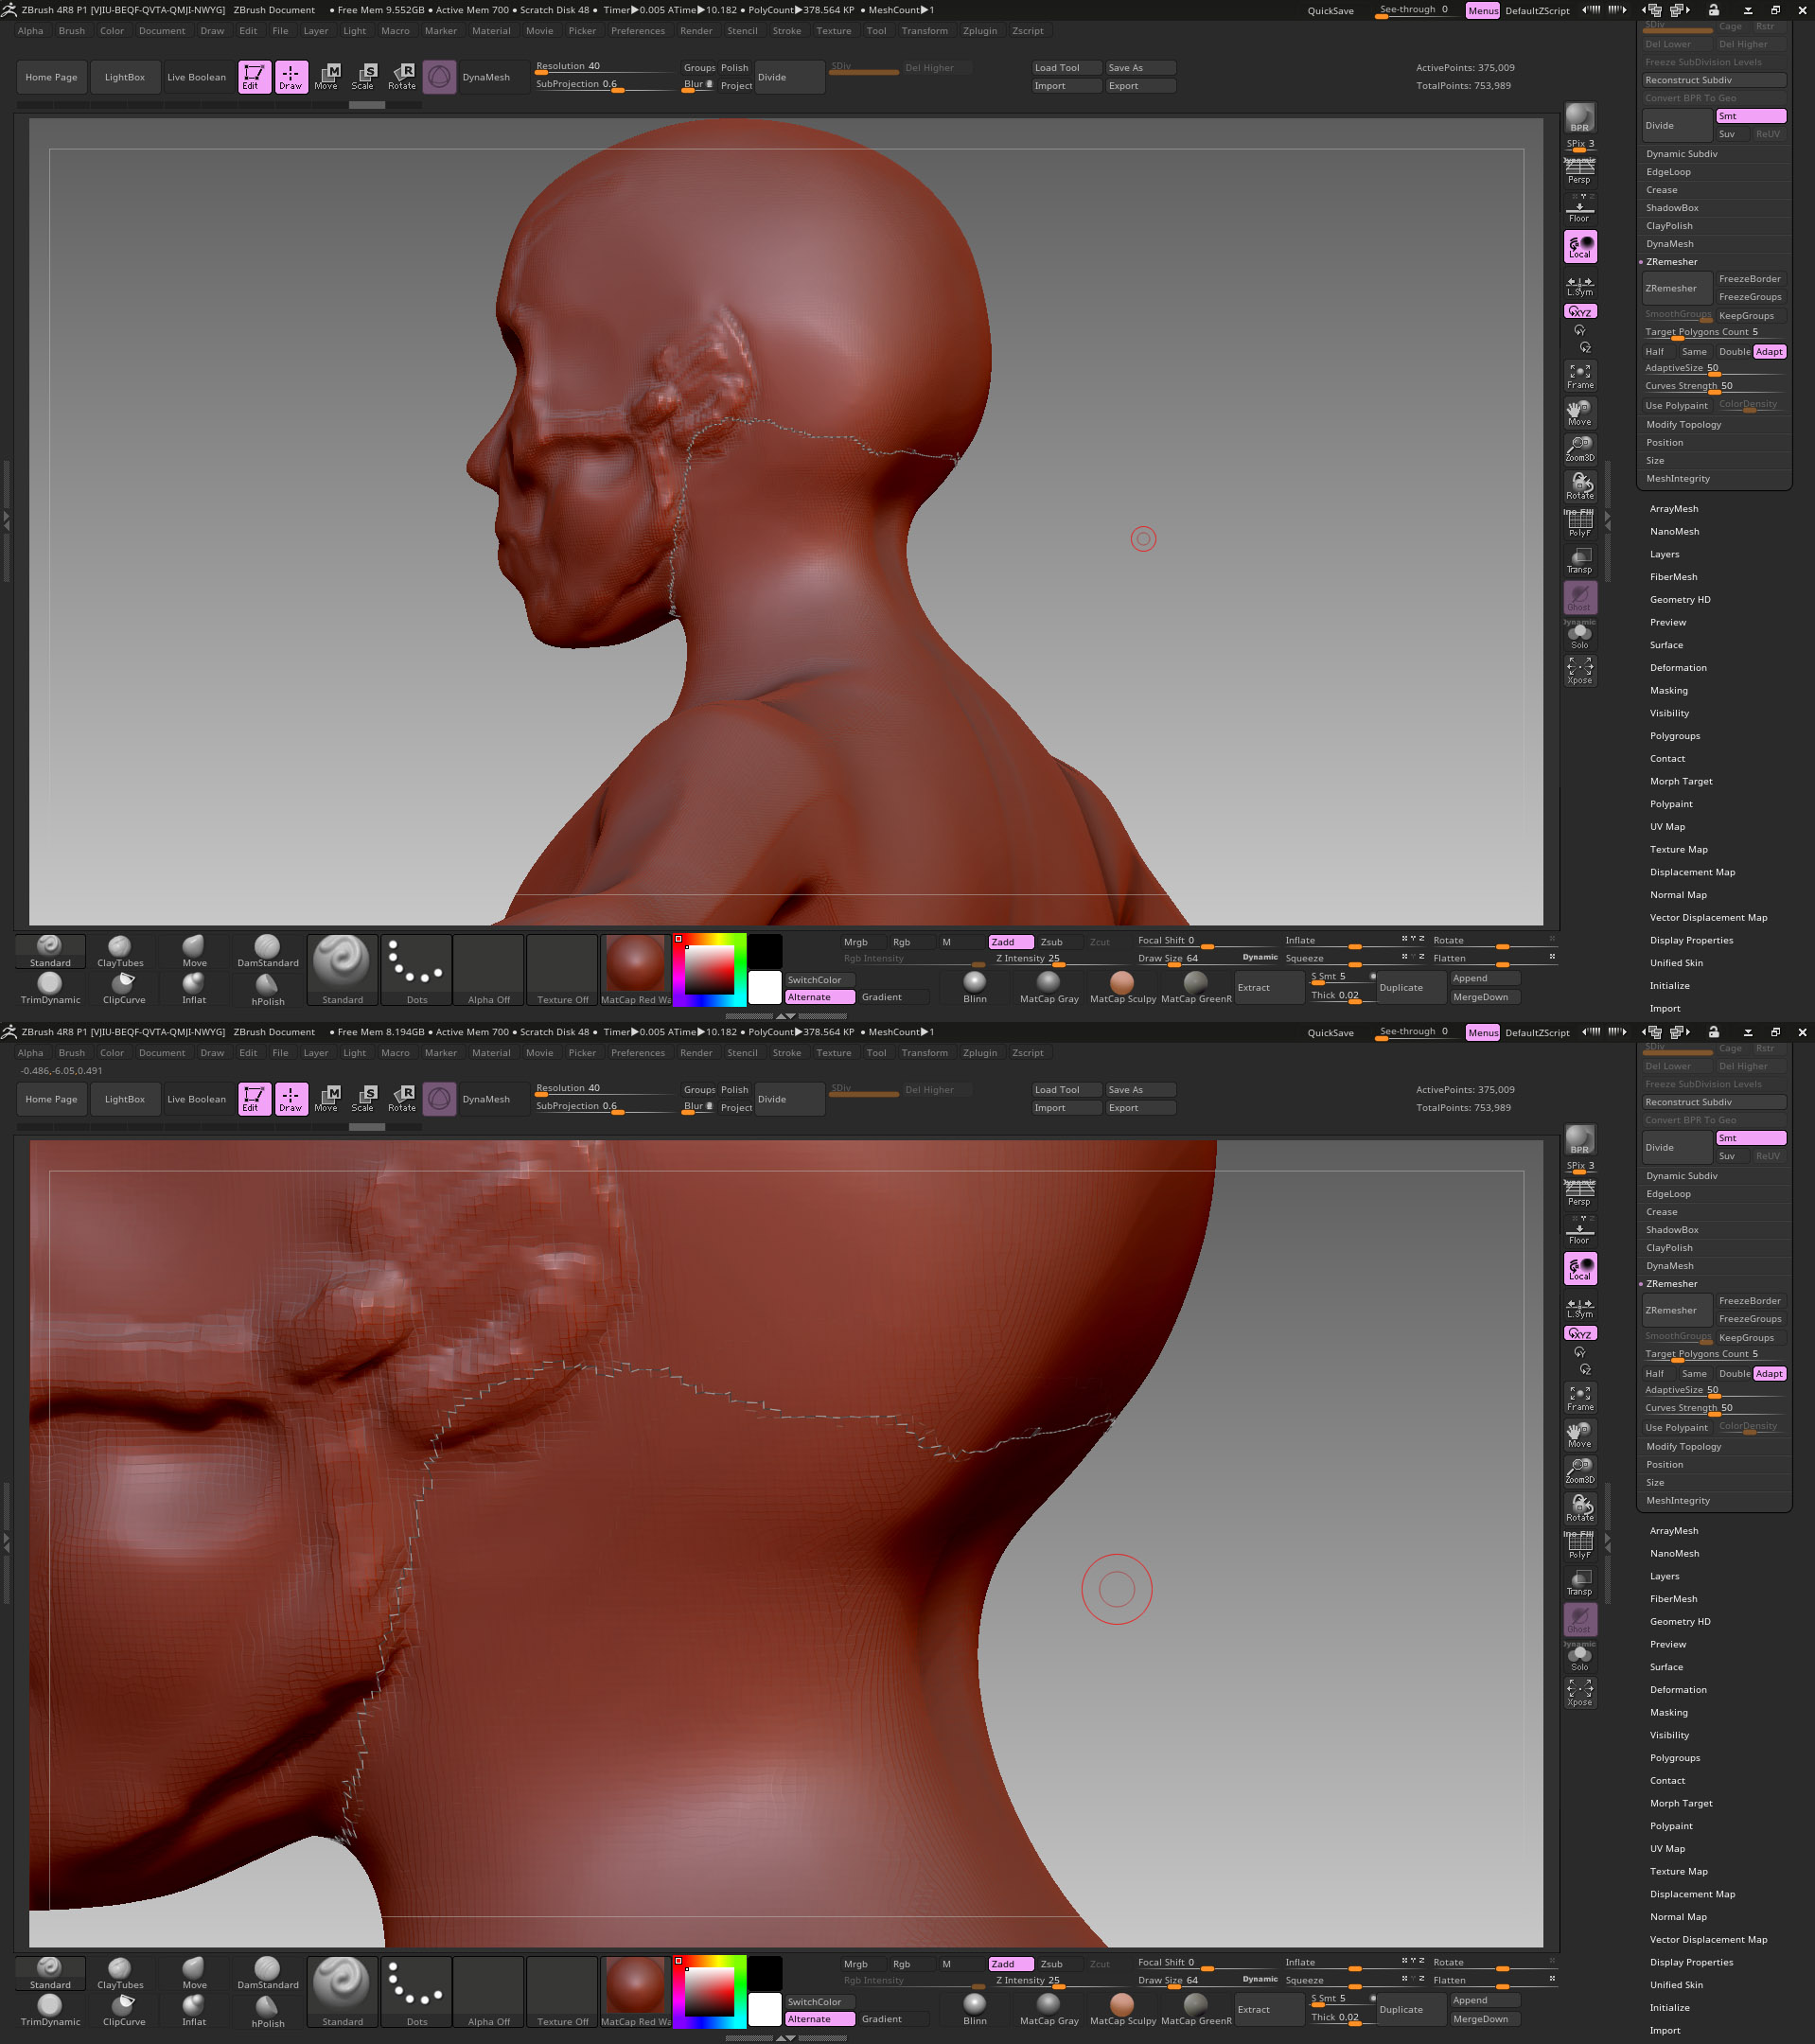Image resolution: width=1815 pixels, height=2044 pixels.
Task: Select the ClayTubes brush in bottom window
Action: [120, 1973]
